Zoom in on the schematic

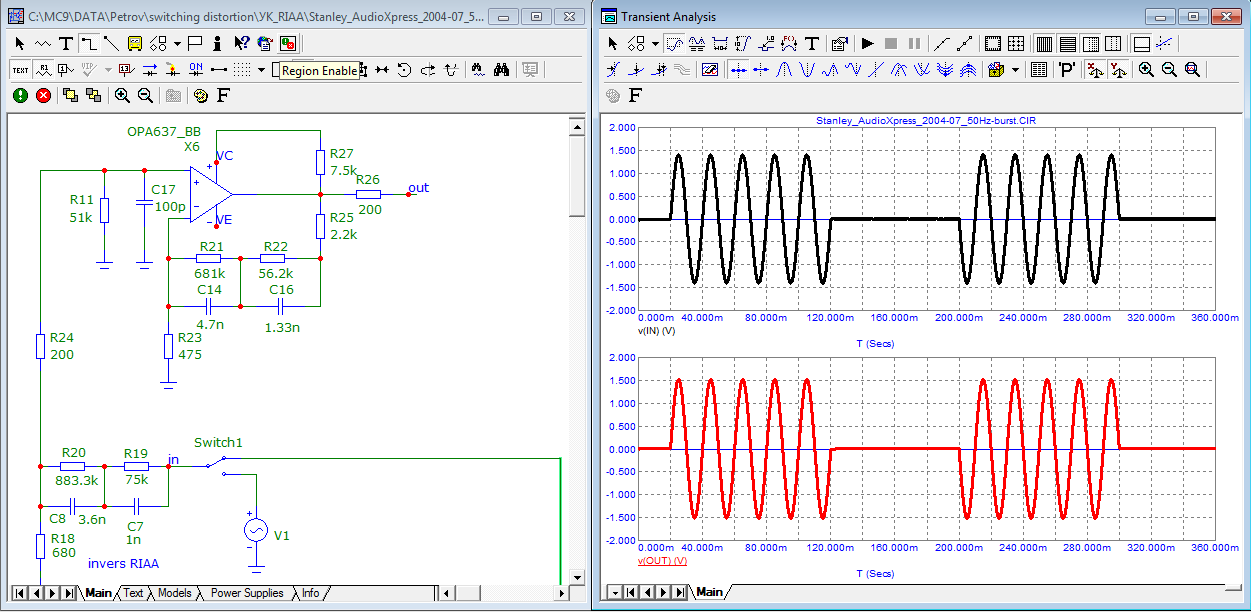122,95
